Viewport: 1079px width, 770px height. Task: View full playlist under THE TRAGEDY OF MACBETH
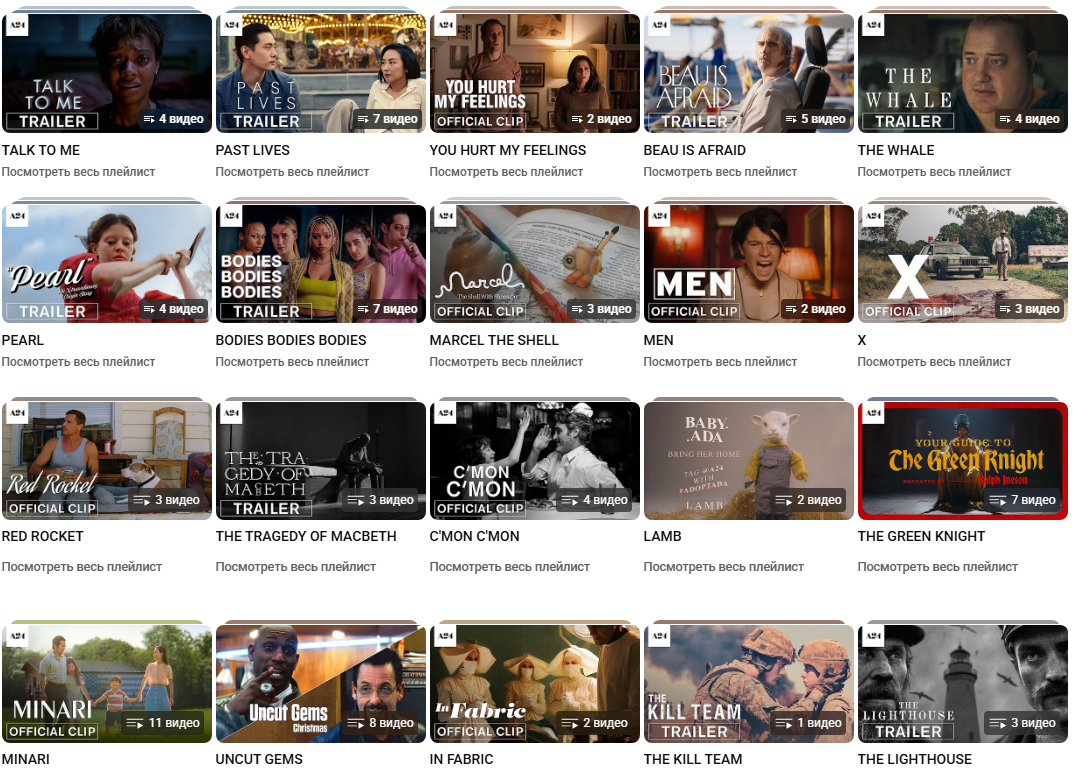(x=296, y=567)
